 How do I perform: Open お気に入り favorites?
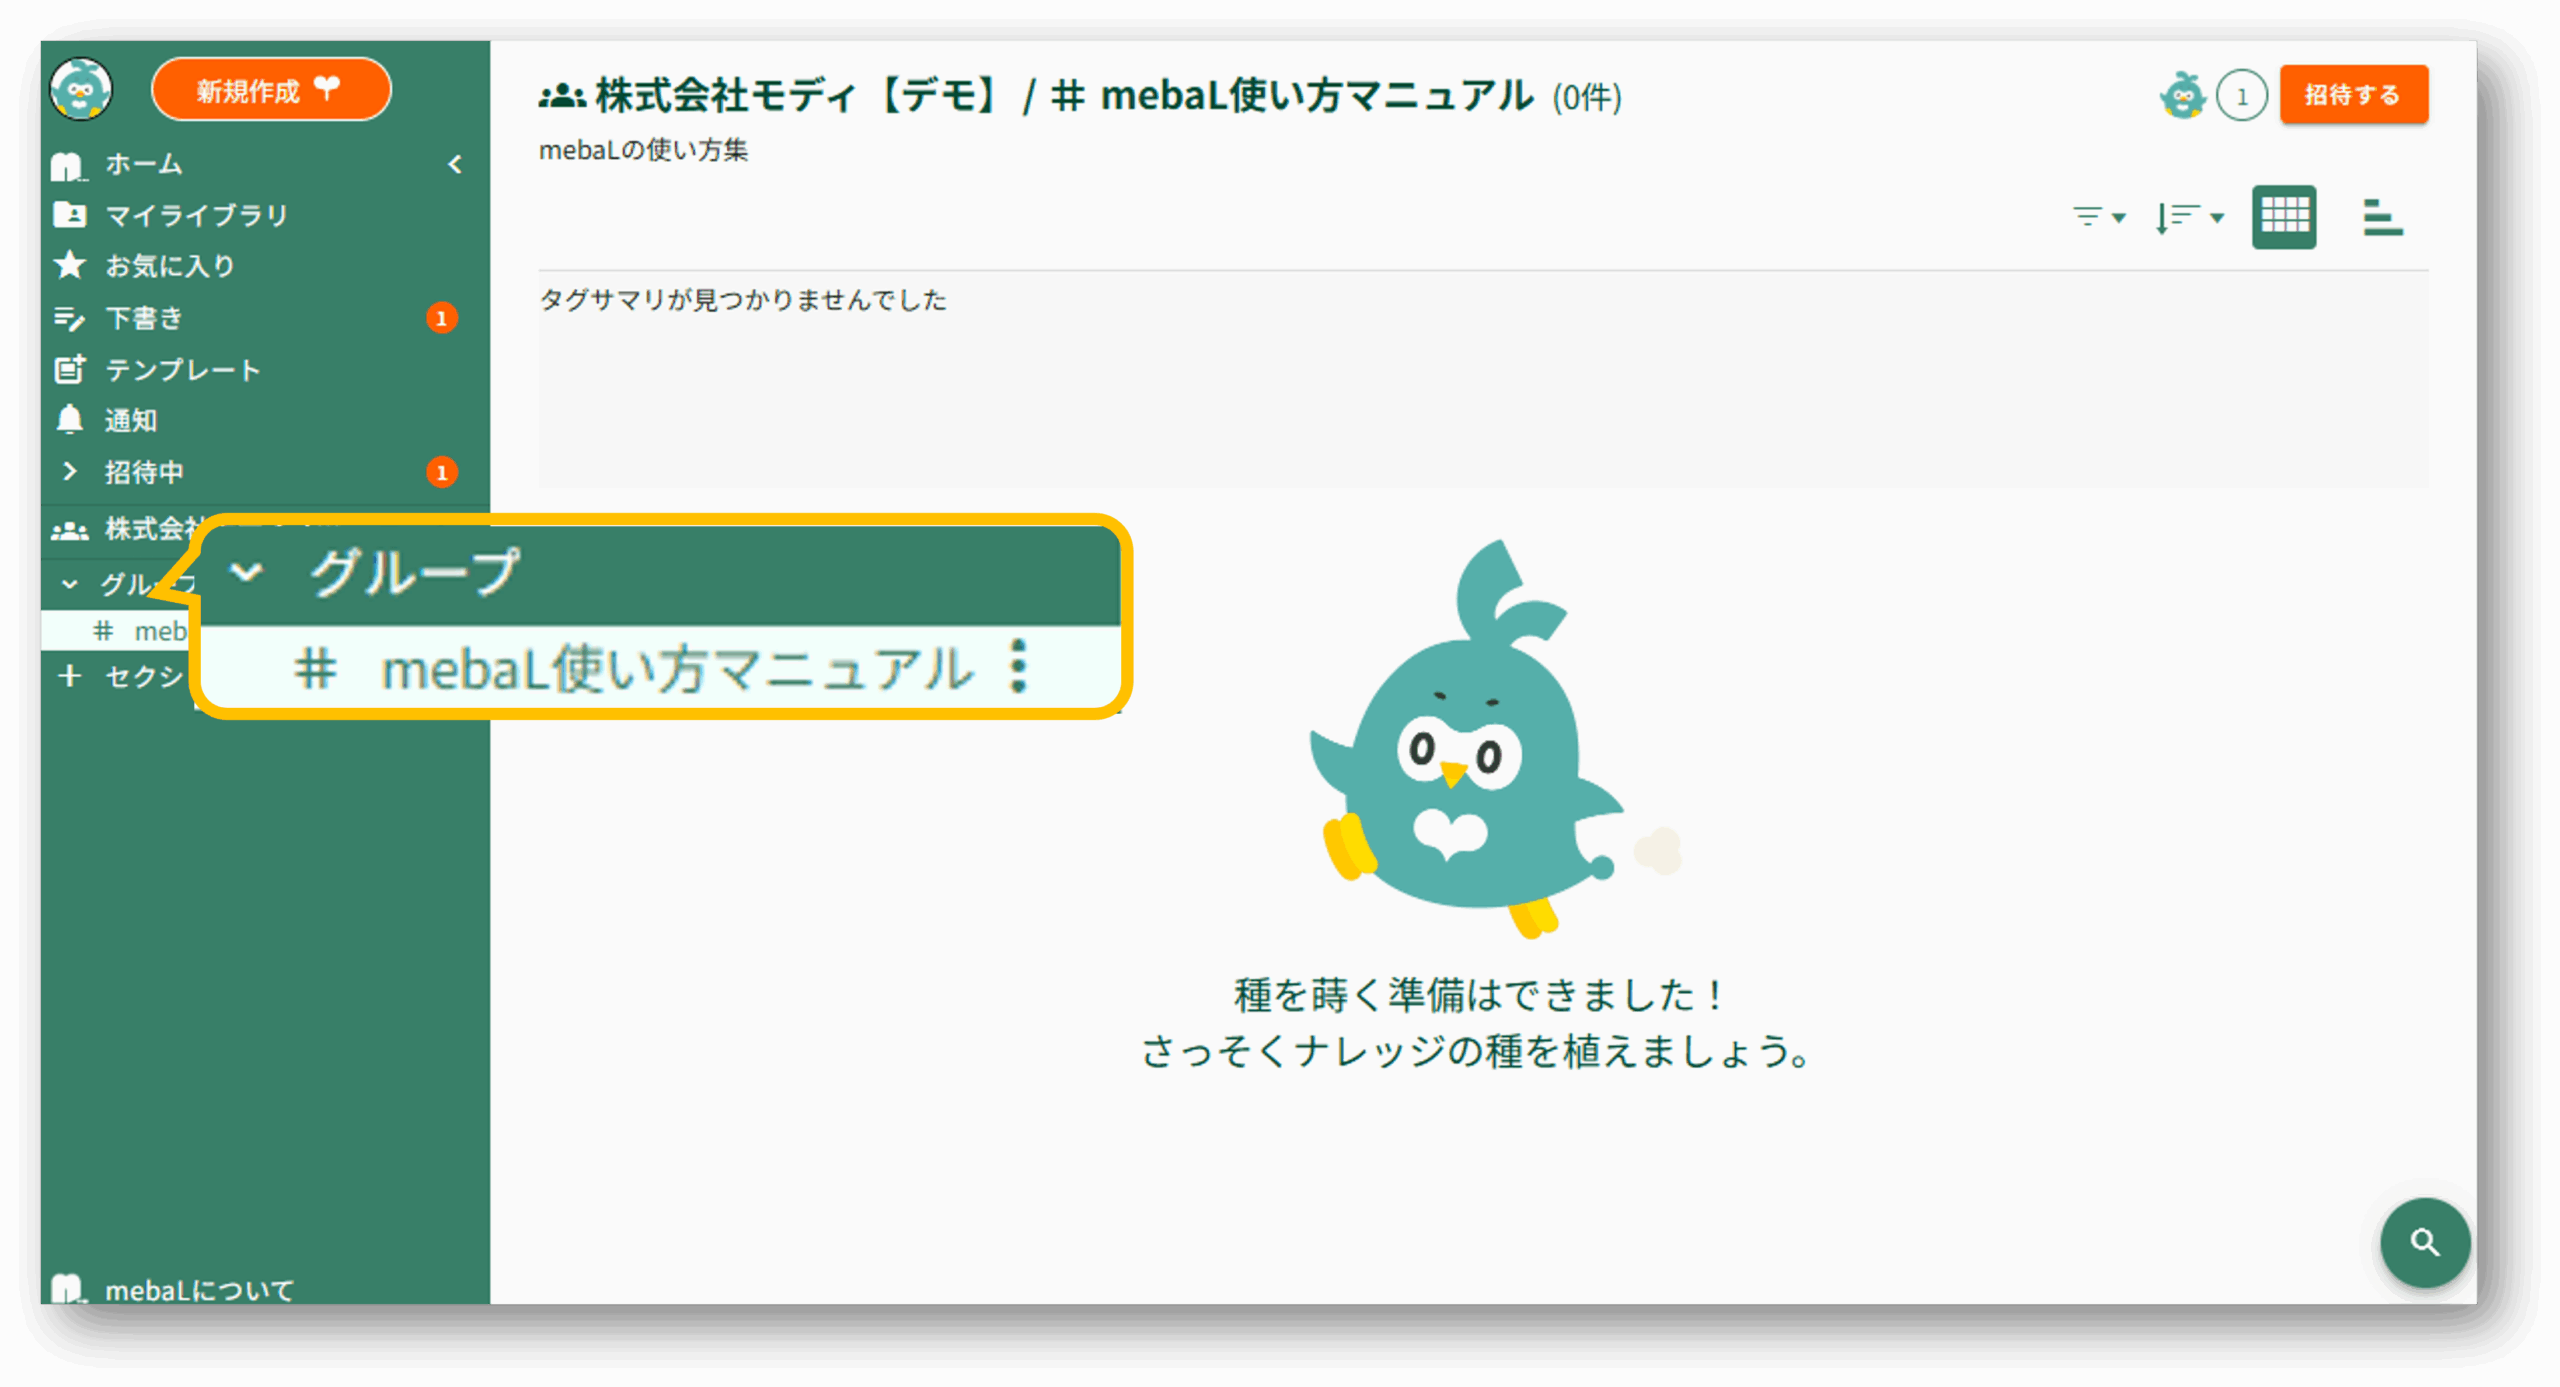tap(170, 266)
